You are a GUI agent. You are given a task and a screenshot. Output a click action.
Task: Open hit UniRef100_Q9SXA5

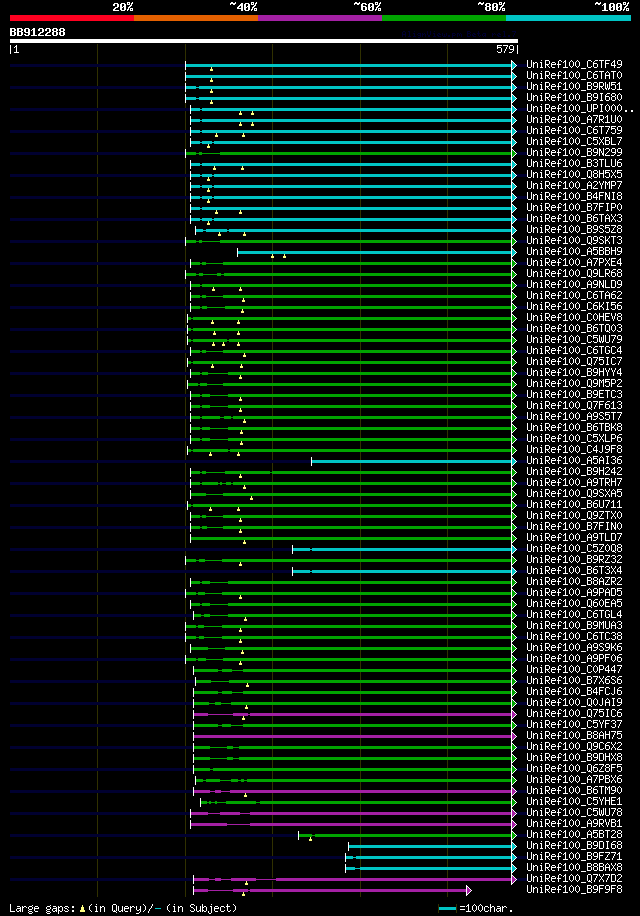(x=574, y=494)
